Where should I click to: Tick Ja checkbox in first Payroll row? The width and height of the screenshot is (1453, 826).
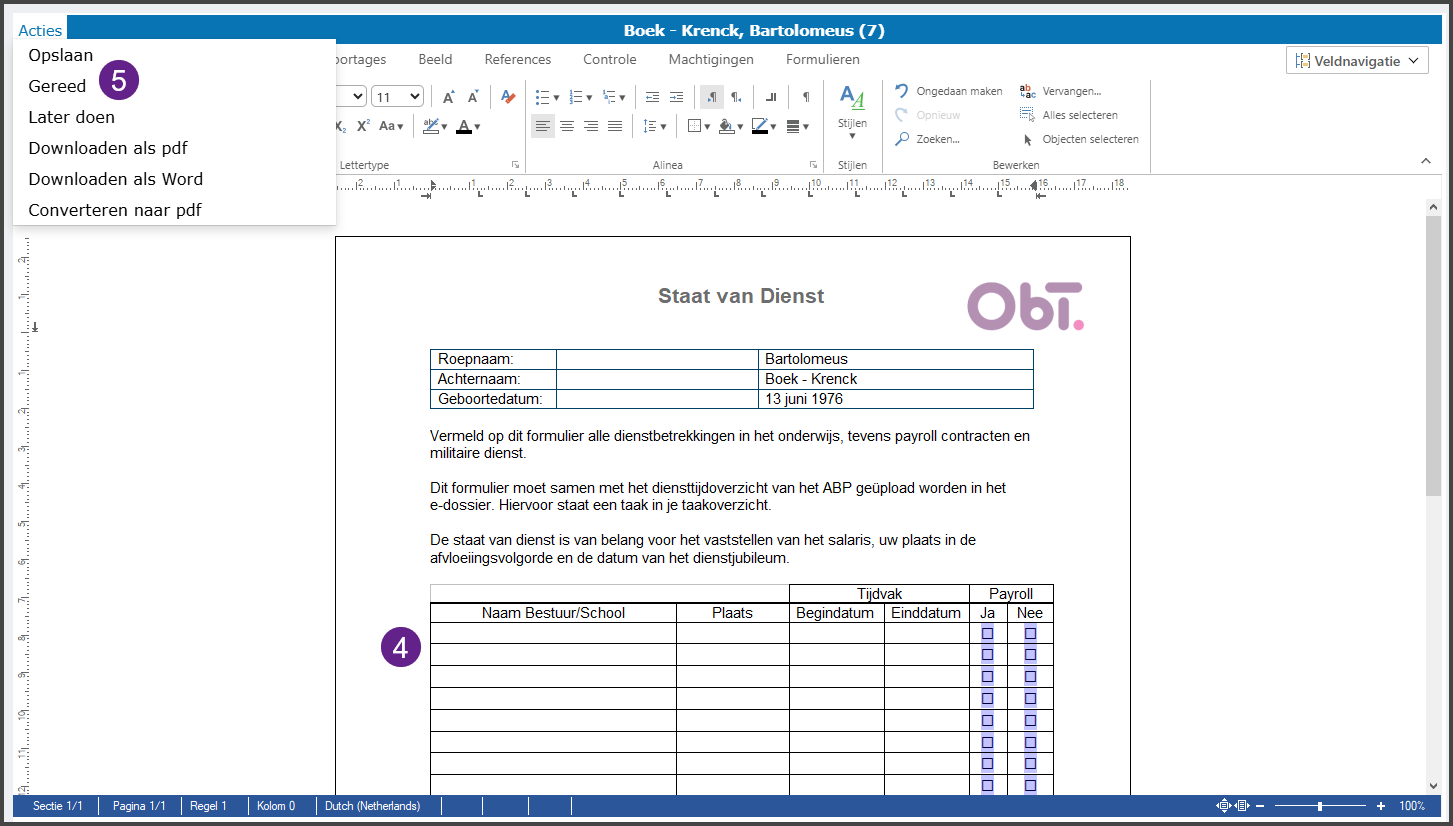point(988,633)
